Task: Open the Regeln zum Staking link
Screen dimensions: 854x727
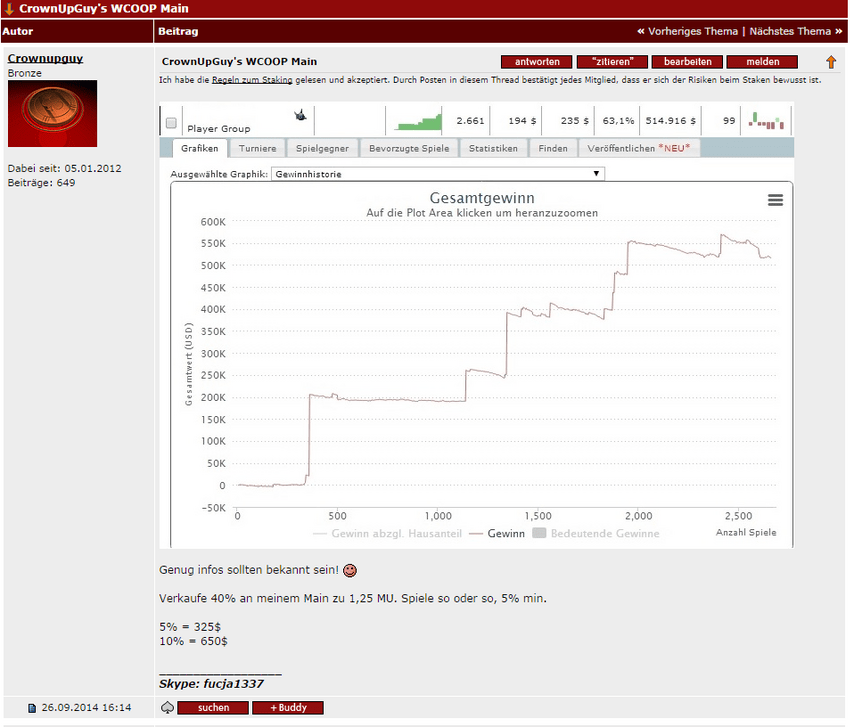Action: 252,80
